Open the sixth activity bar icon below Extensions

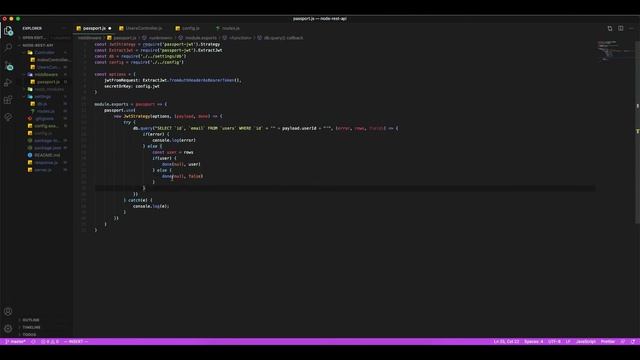pos(8,117)
